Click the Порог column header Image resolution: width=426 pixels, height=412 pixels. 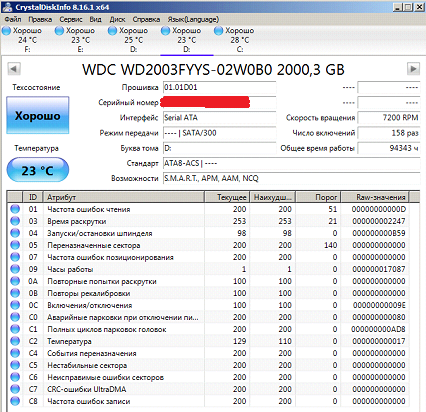point(318,197)
